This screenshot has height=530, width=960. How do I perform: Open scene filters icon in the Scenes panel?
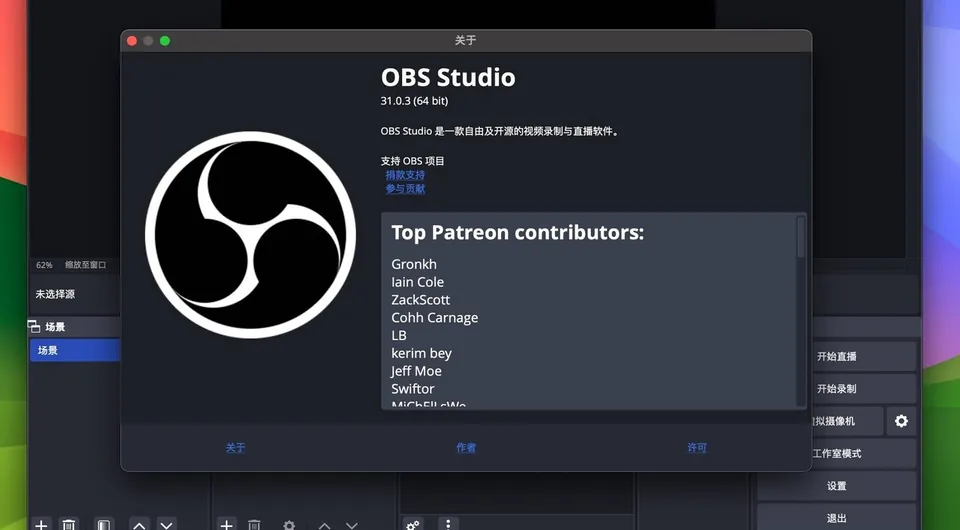(103, 524)
